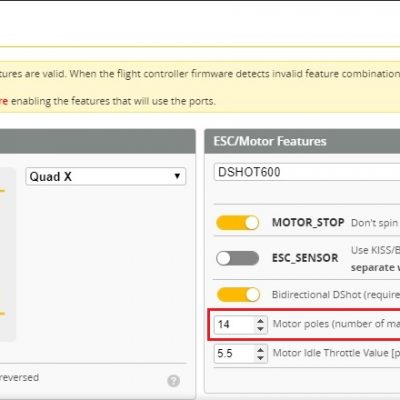
Task: Click the yellow note about enabling features
Action: point(107,101)
